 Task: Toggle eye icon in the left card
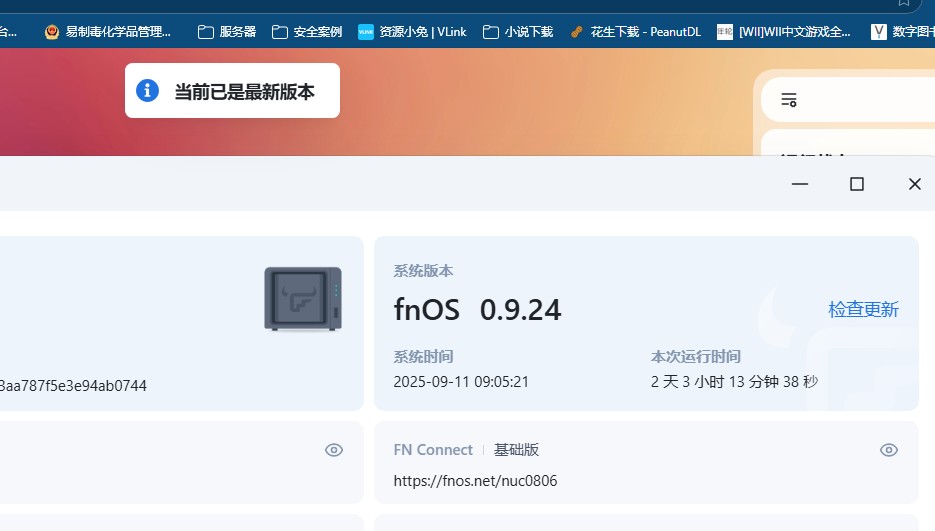coord(334,450)
